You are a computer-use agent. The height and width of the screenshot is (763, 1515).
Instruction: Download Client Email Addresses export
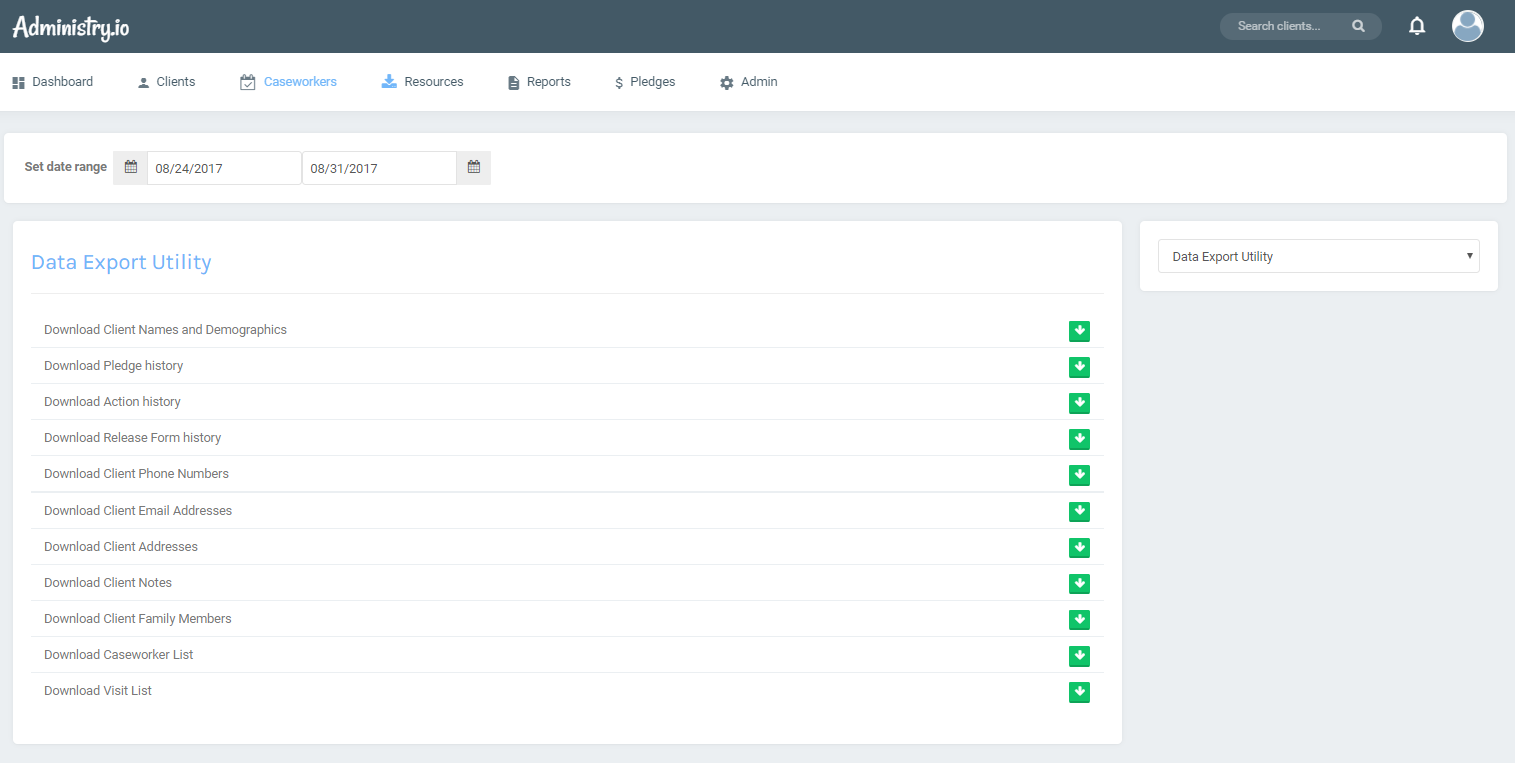coord(1079,511)
